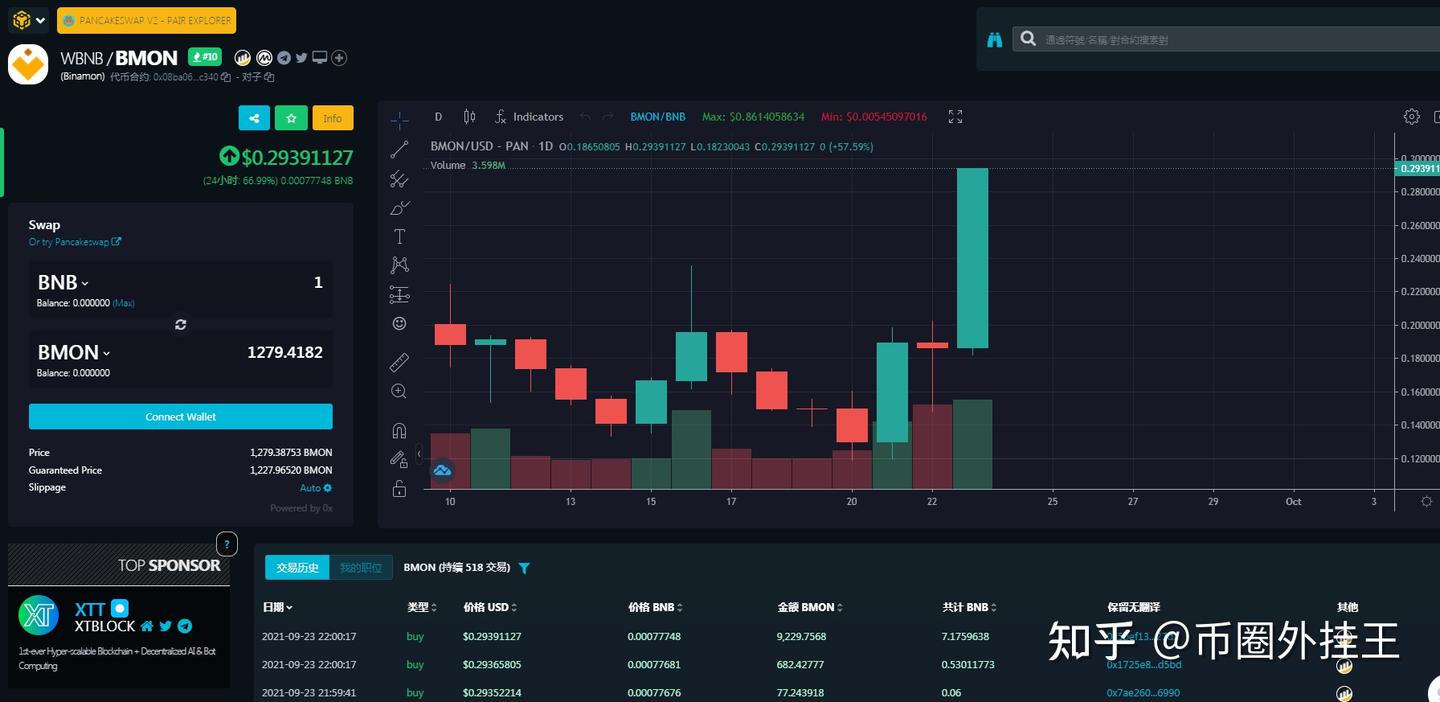
Task: Click the chart undo arrow
Action: [x=586, y=117]
